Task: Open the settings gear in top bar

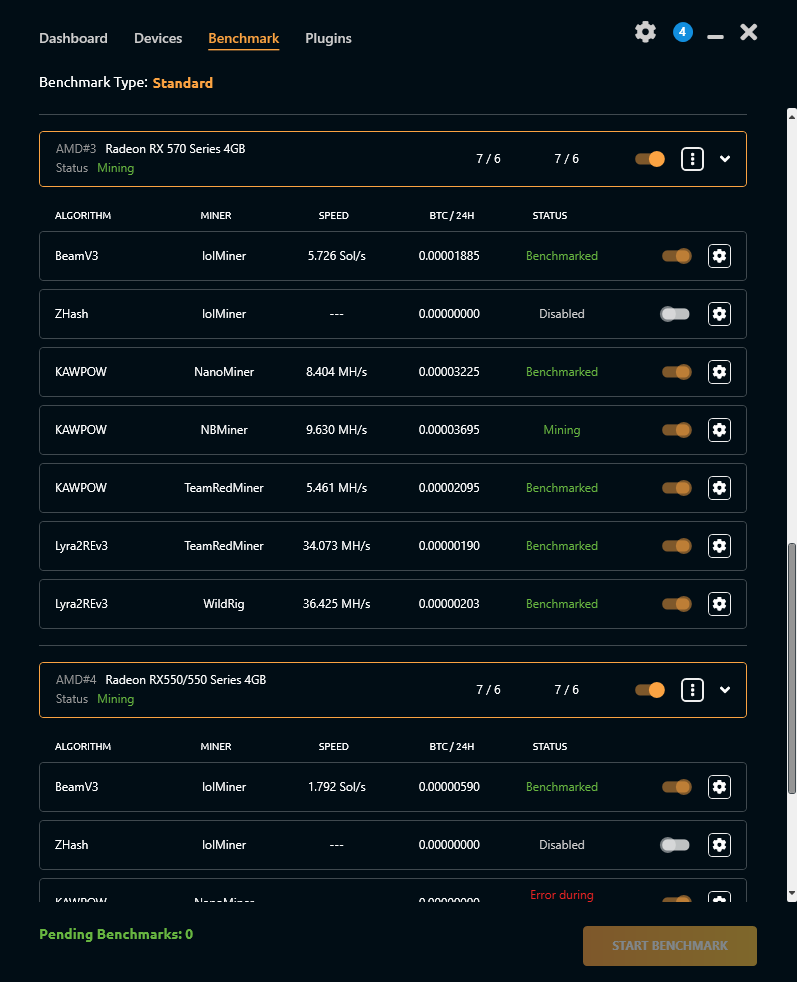Action: click(645, 32)
